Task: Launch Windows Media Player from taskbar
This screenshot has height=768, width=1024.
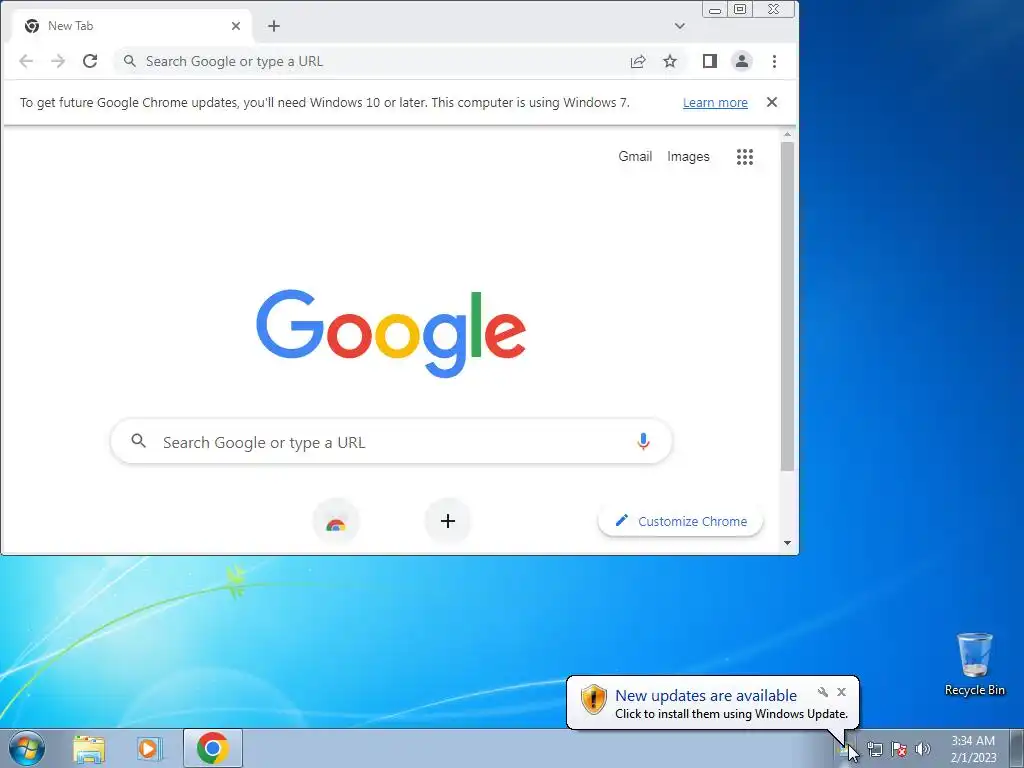Action: (x=150, y=748)
